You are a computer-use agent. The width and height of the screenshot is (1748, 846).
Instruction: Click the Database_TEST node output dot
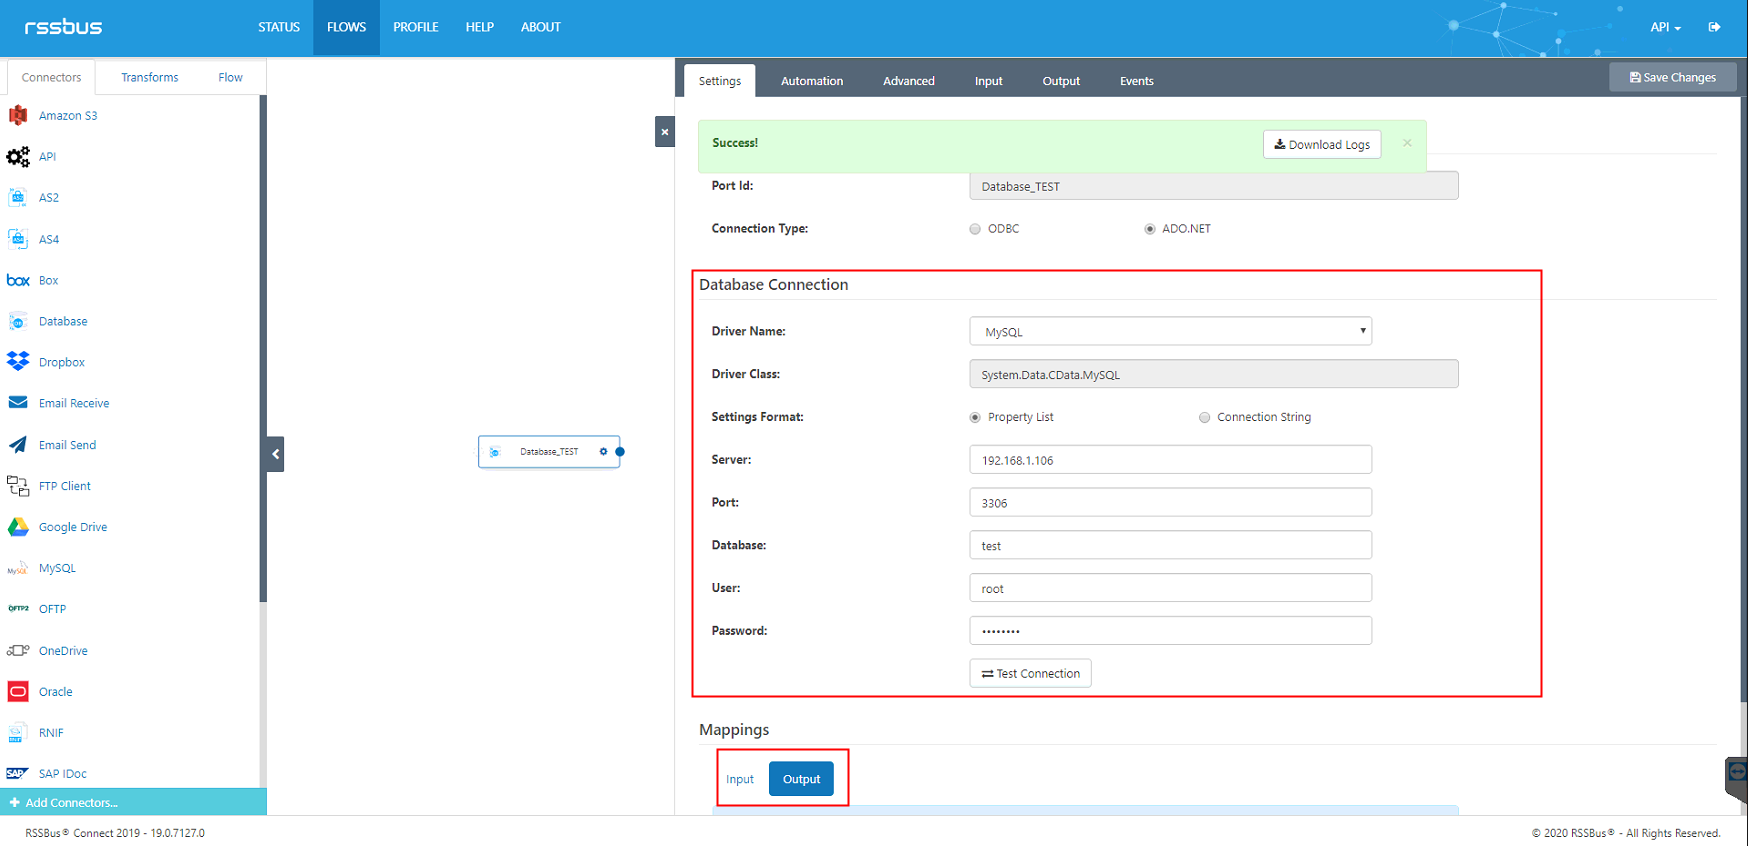point(620,452)
